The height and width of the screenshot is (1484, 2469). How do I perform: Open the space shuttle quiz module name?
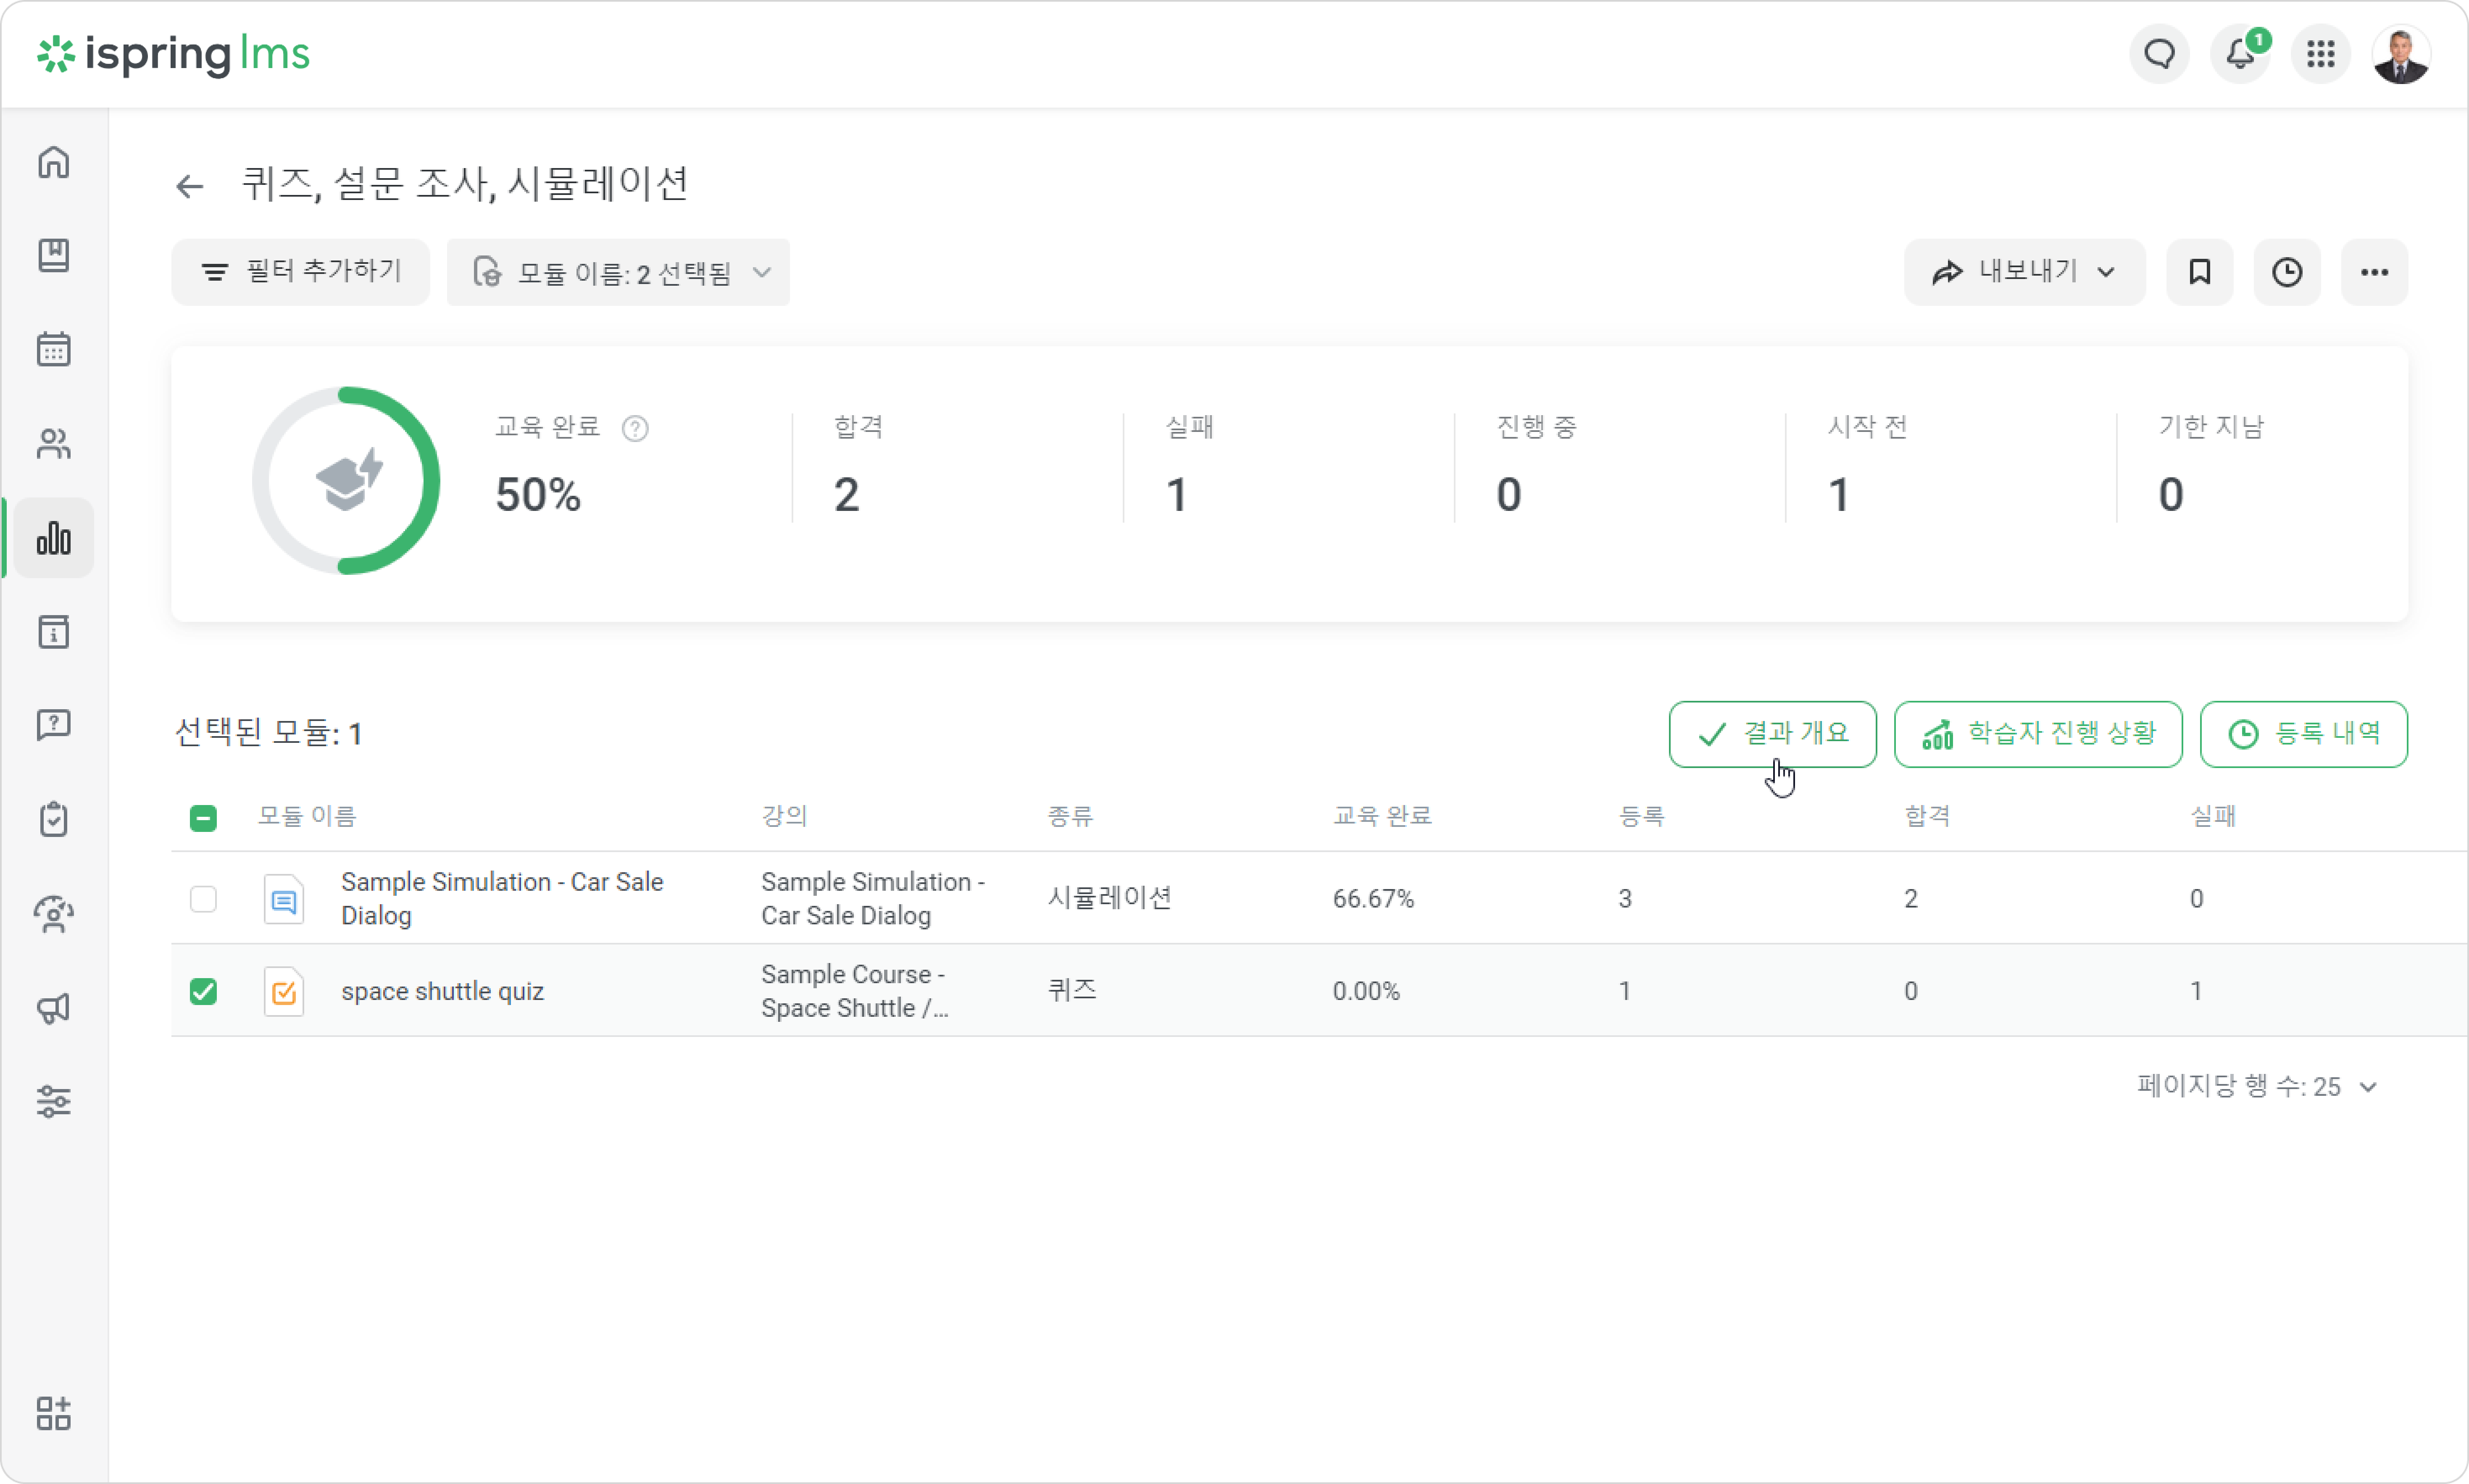[443, 992]
